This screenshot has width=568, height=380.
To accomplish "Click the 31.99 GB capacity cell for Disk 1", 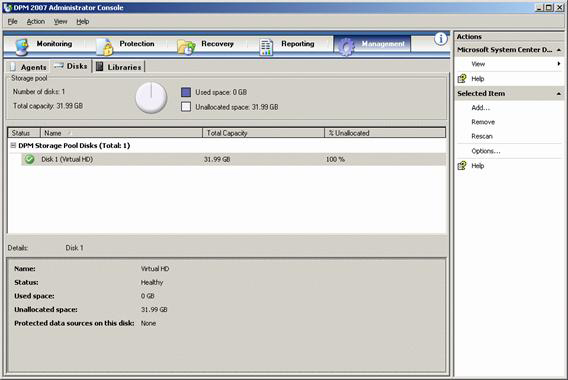I will 217,159.
